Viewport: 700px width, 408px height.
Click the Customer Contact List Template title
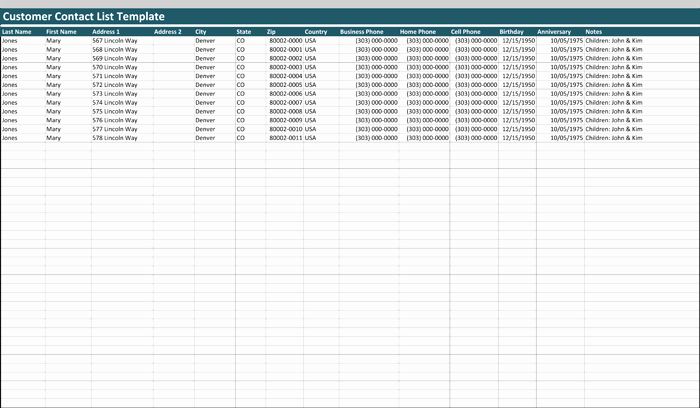[x=83, y=17]
